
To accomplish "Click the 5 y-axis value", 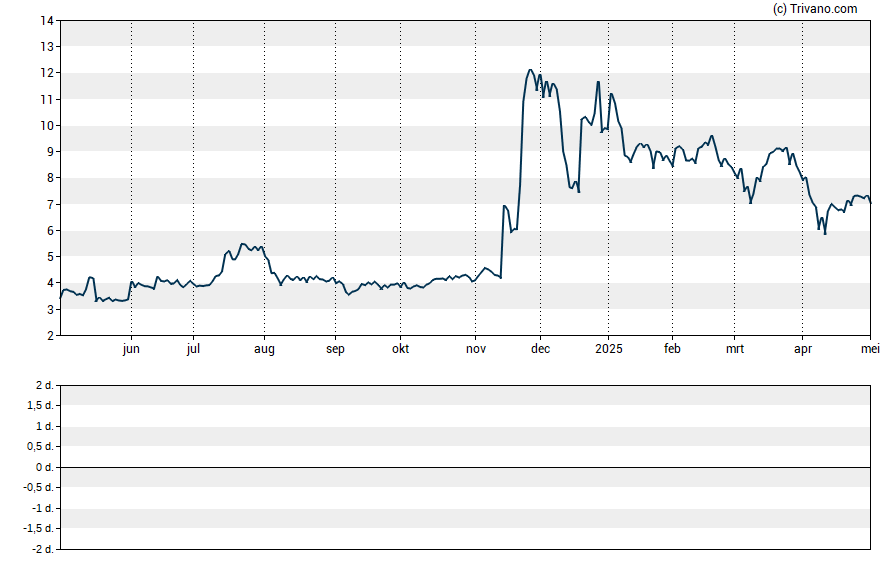I will click(50, 257).
